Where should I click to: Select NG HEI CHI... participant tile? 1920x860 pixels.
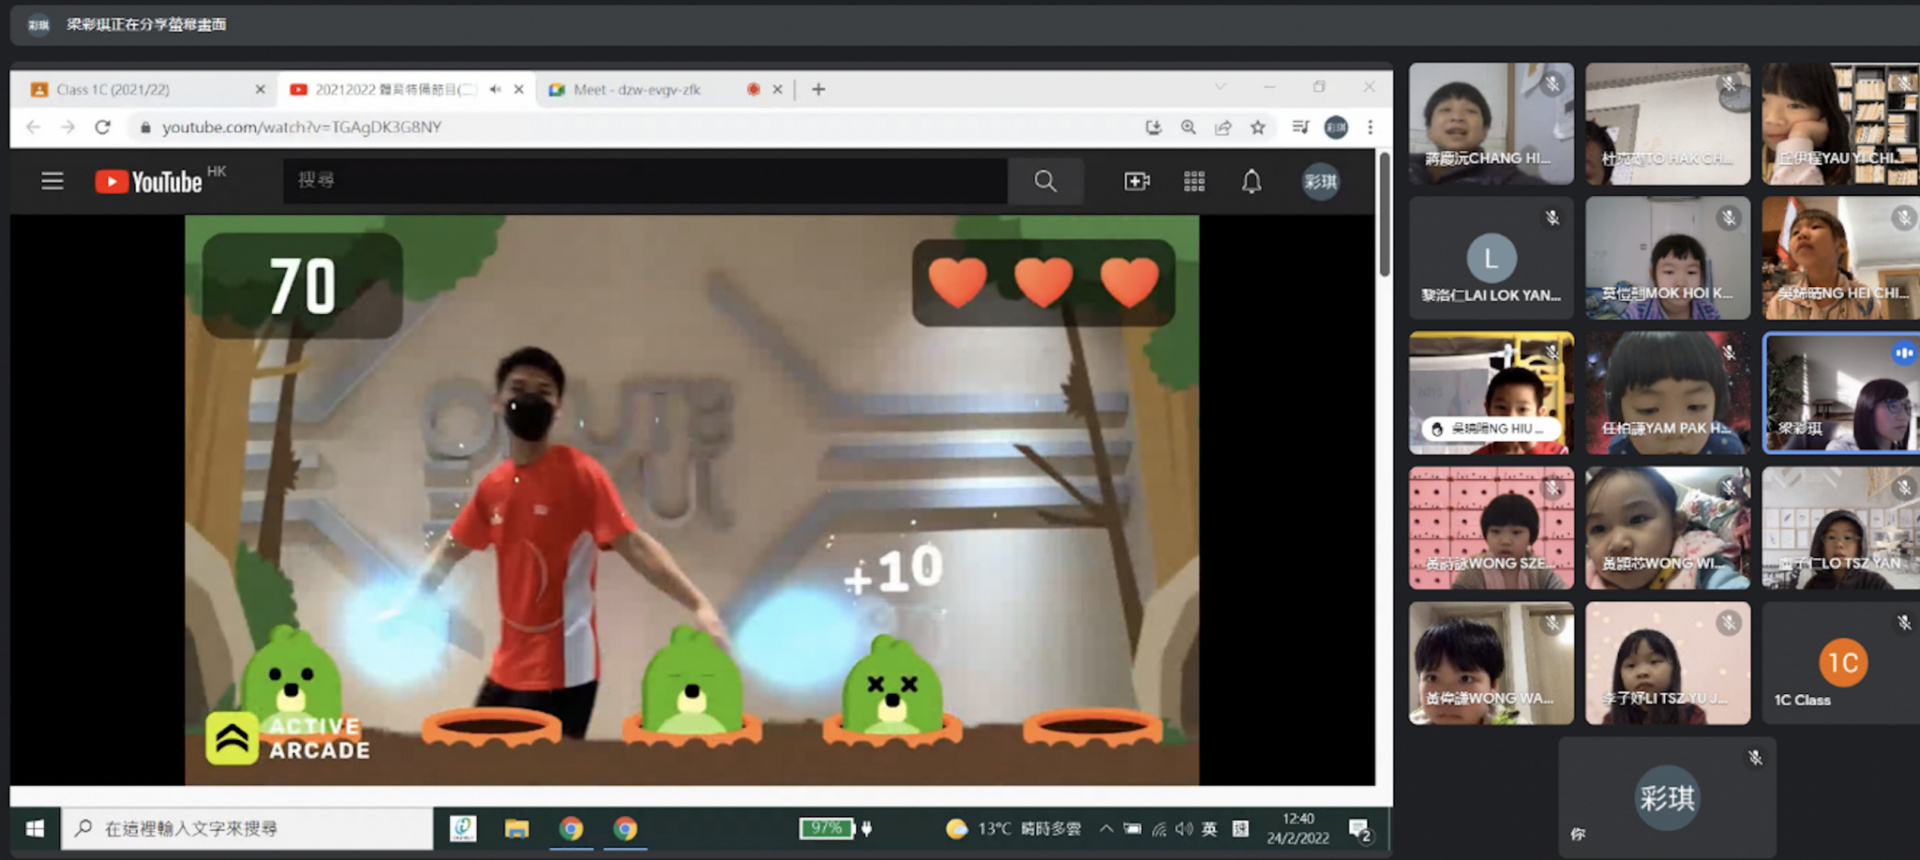coord(1841,258)
